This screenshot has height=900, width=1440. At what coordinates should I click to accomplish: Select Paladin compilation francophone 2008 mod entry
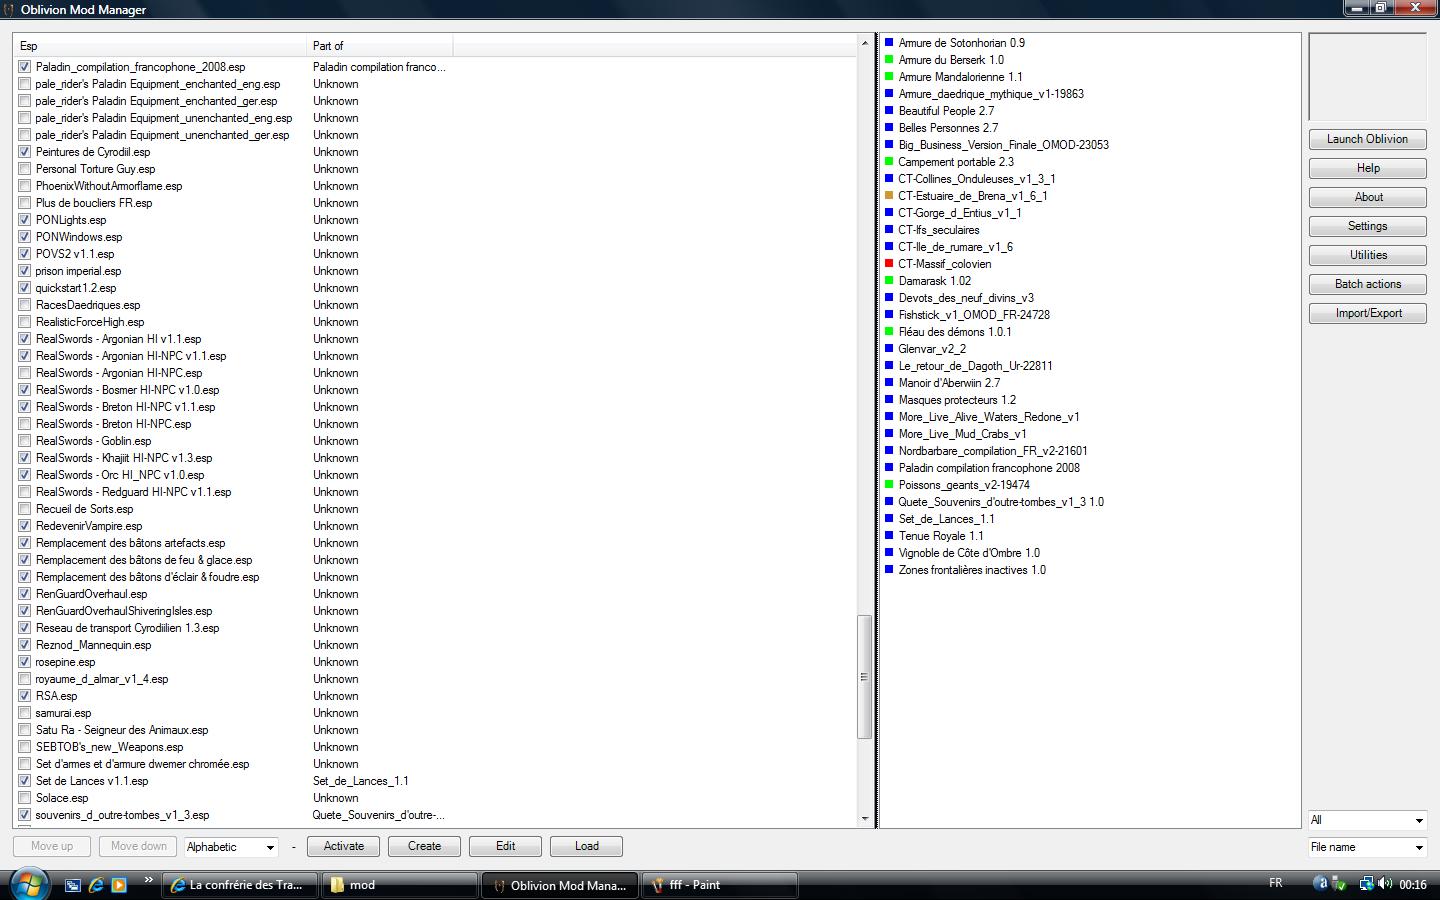(989, 468)
